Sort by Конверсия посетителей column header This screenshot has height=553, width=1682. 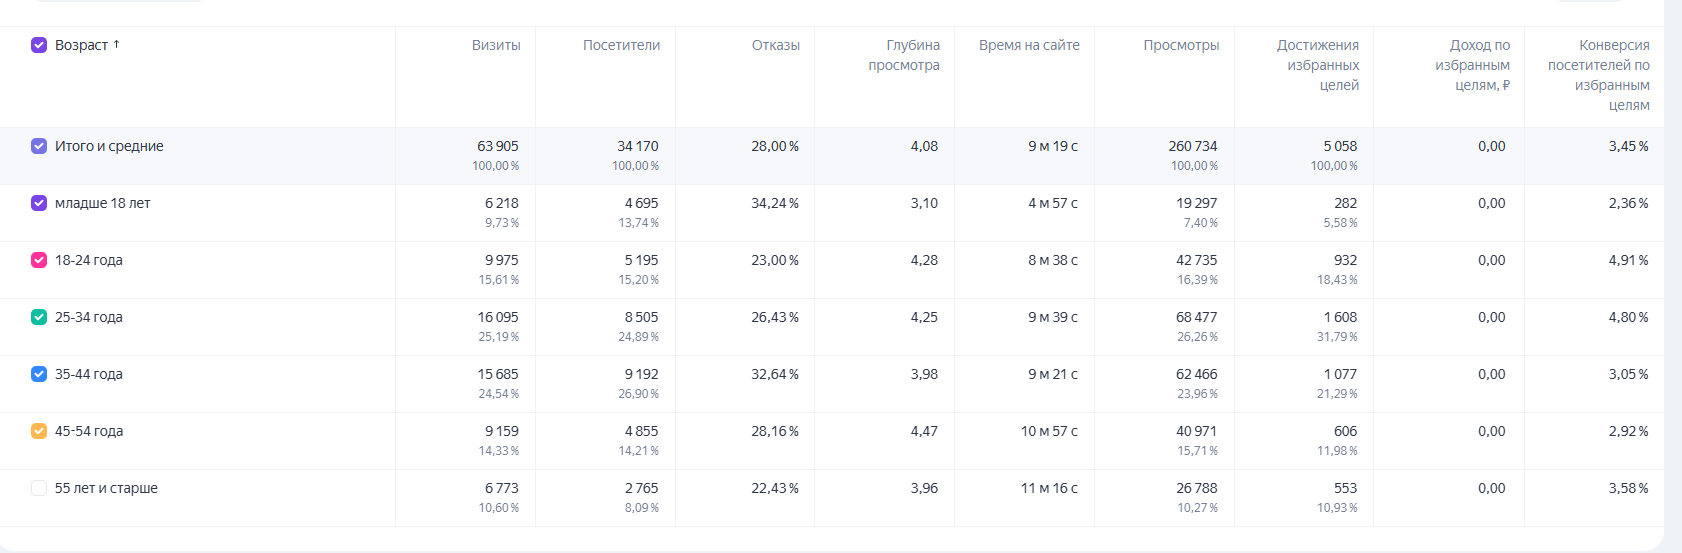pos(1599,75)
